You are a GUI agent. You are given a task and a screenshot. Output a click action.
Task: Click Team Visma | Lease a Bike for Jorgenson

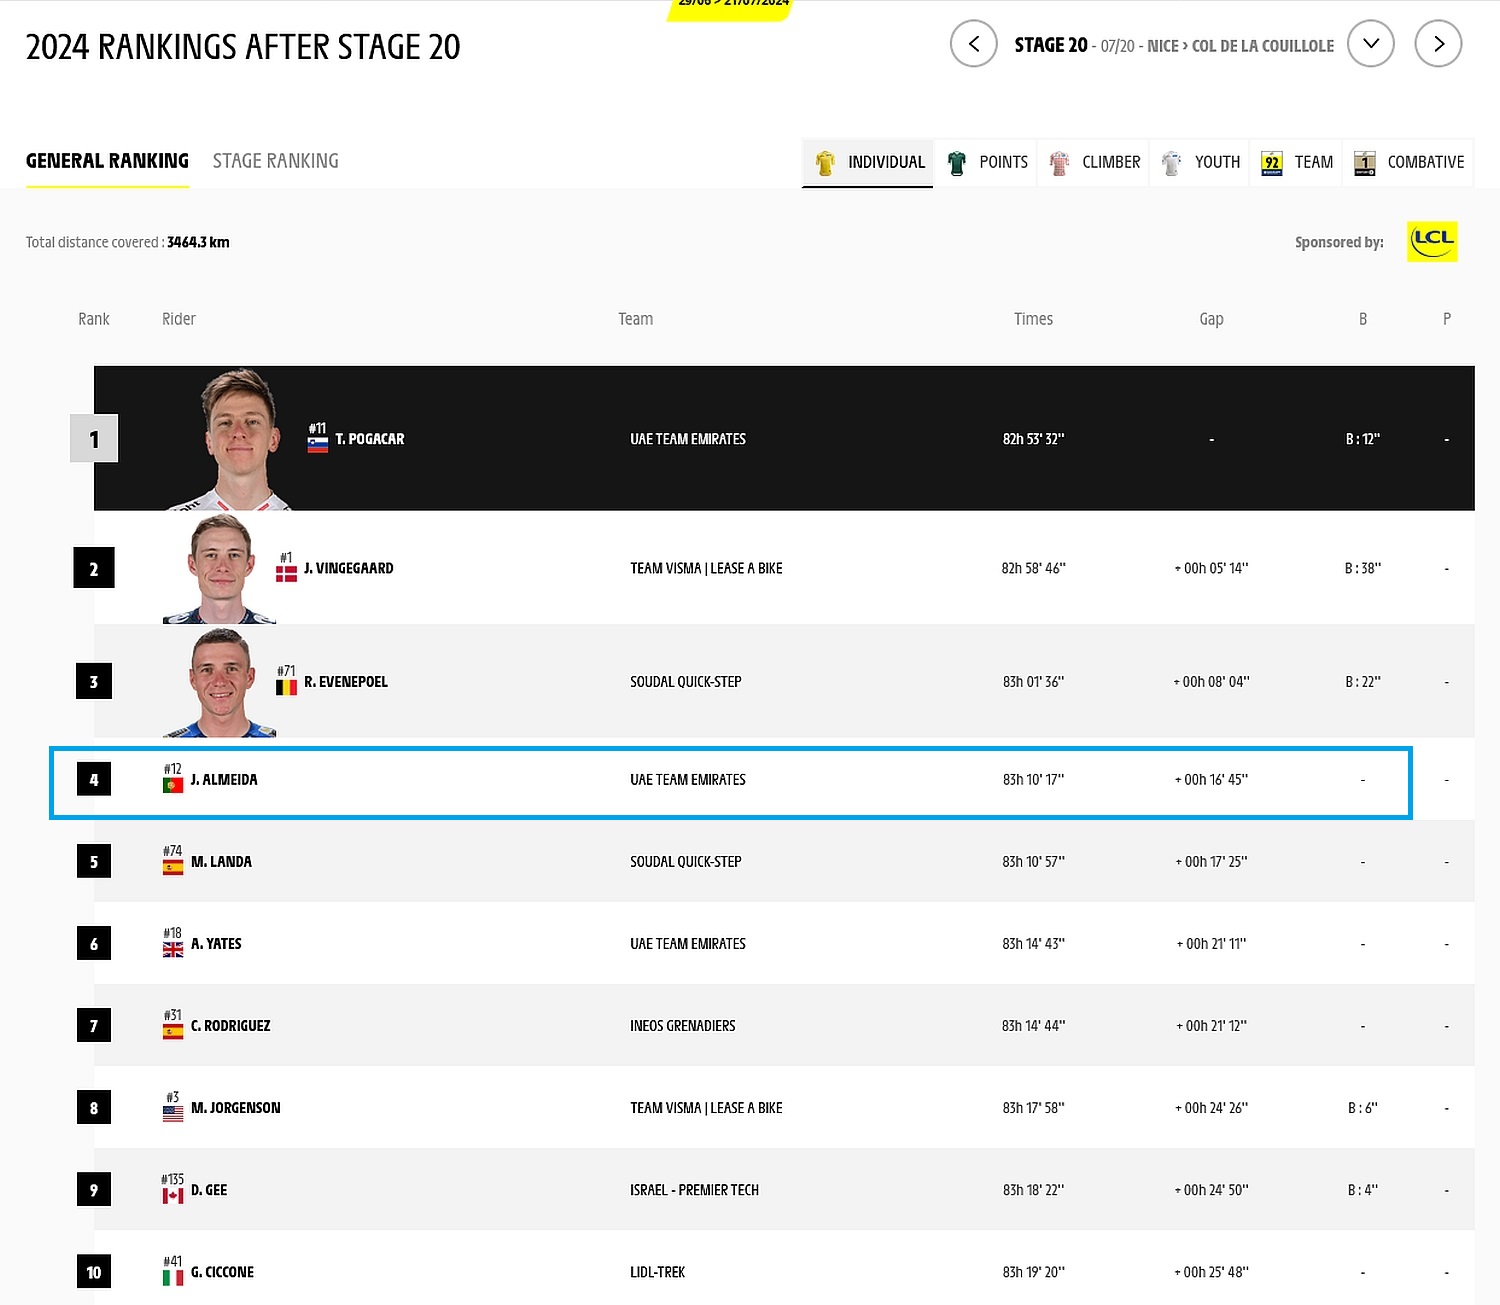click(x=706, y=1108)
